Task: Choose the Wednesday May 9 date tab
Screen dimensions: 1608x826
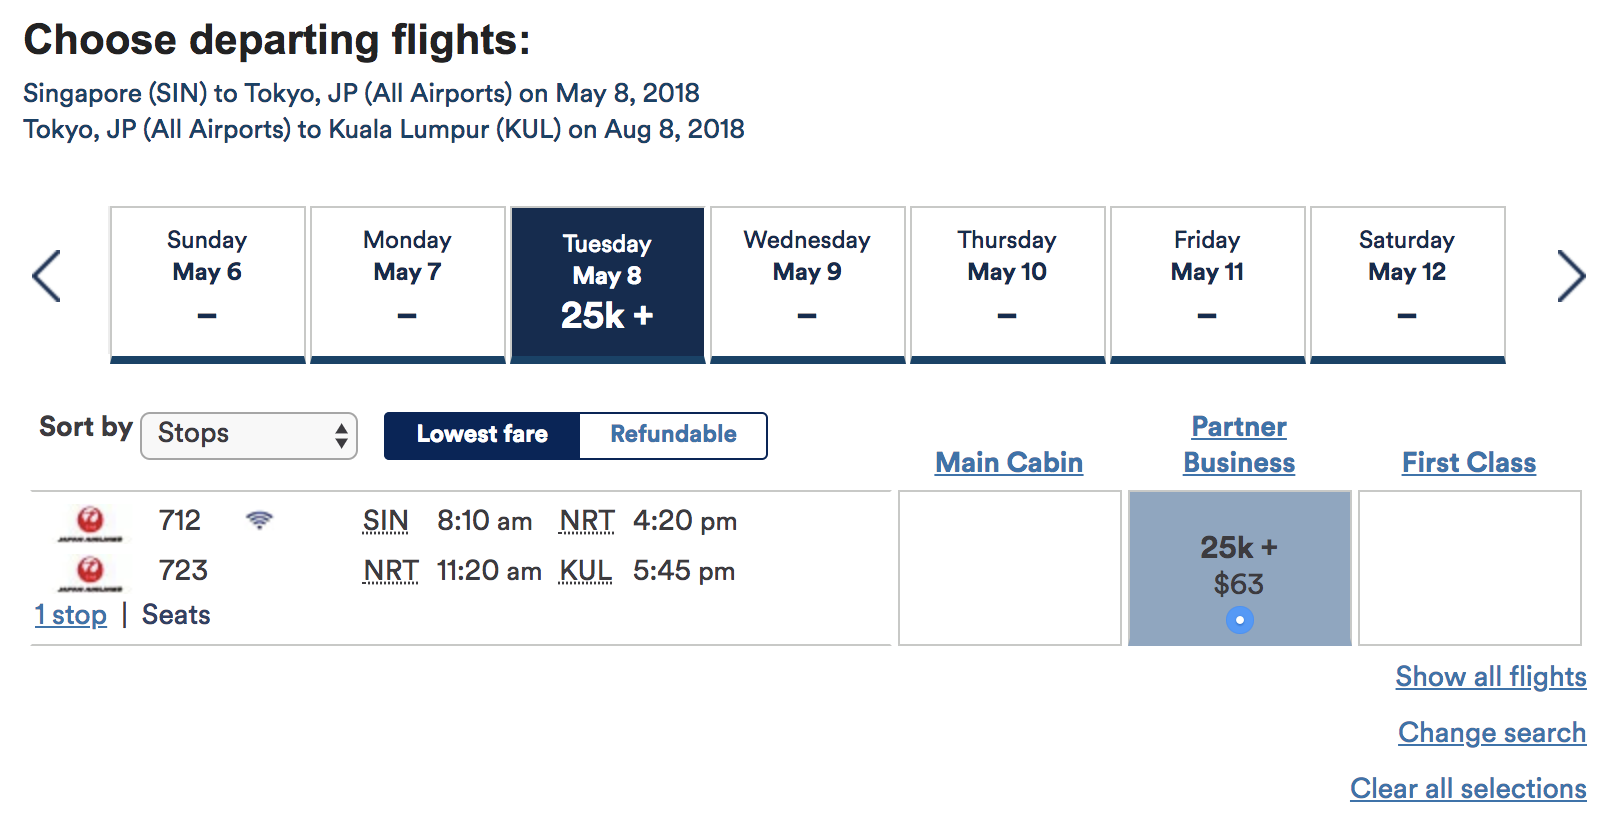Action: (x=807, y=285)
